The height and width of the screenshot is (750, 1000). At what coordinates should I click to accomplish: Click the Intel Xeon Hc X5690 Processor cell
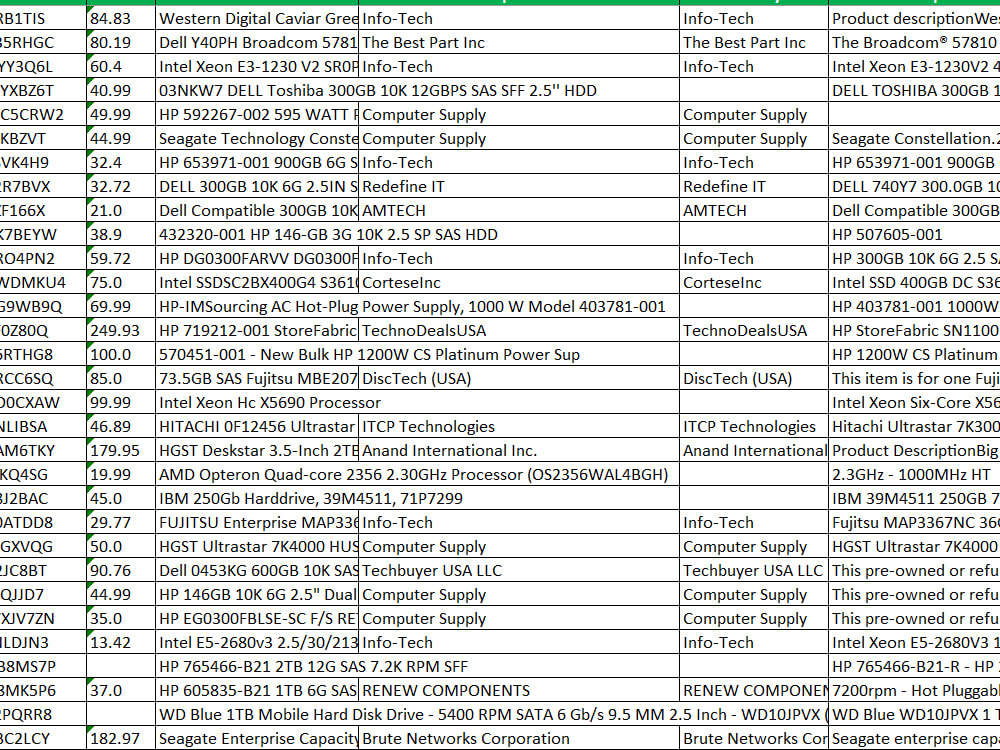(x=257, y=402)
